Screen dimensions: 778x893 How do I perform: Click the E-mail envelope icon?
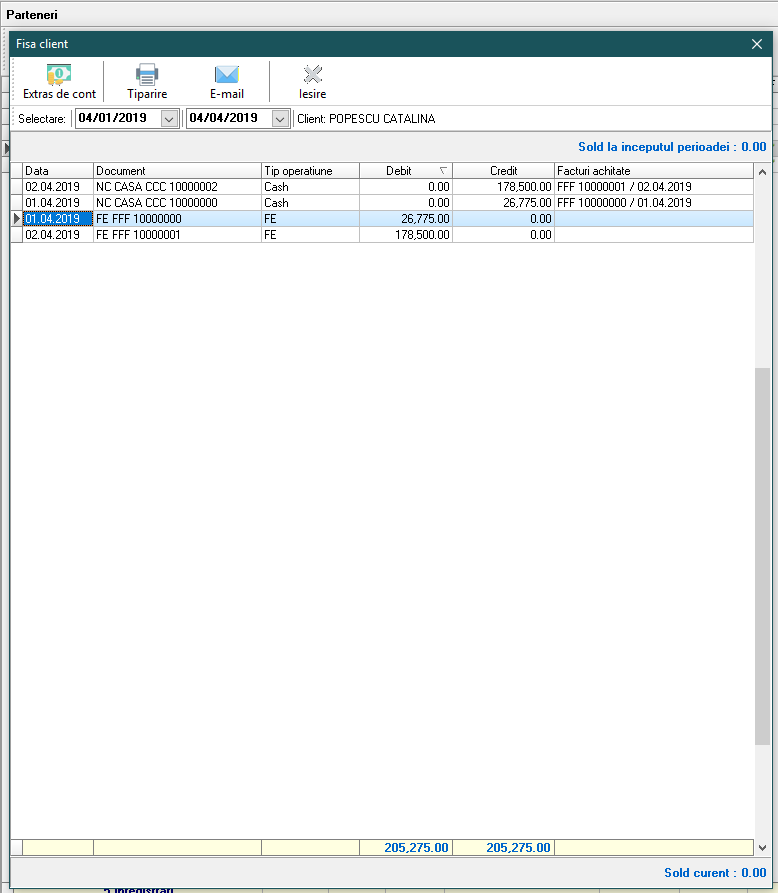(227, 75)
